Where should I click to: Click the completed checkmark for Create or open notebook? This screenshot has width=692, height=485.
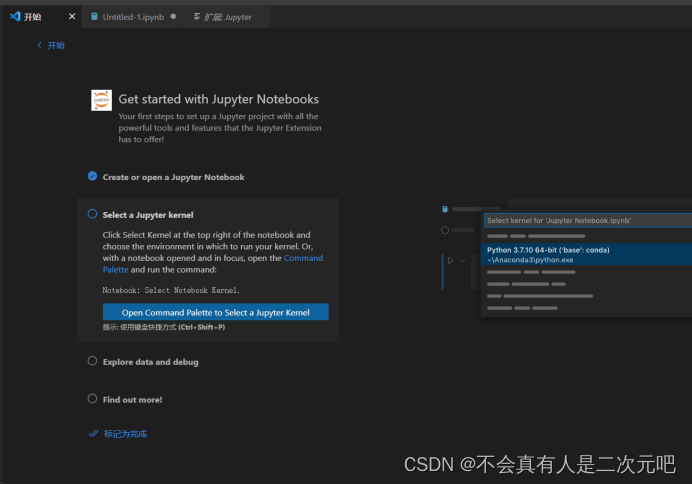point(92,176)
